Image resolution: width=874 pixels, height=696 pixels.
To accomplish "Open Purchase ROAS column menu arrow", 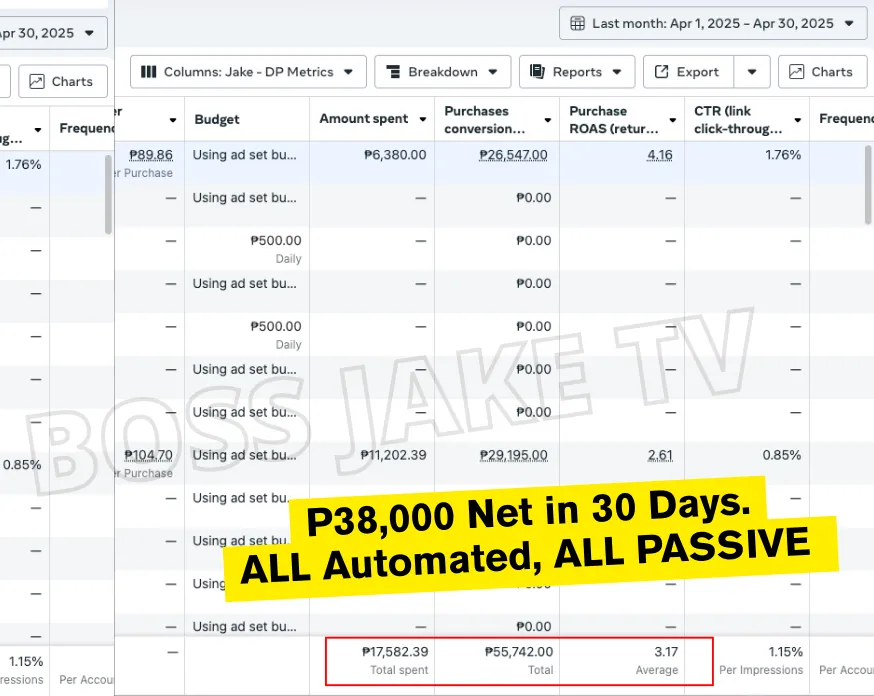I will (x=672, y=120).
